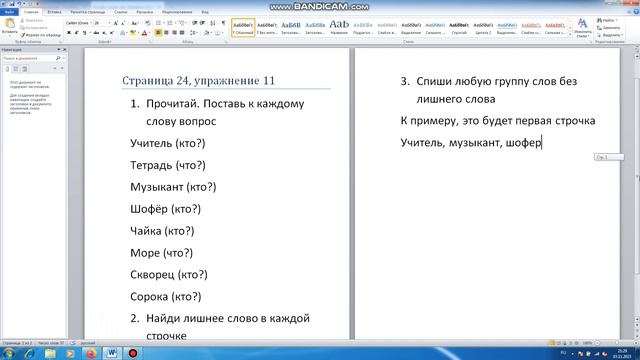Apply the Без интервала style
This screenshot has width=640, height=360.
pos(267,28)
